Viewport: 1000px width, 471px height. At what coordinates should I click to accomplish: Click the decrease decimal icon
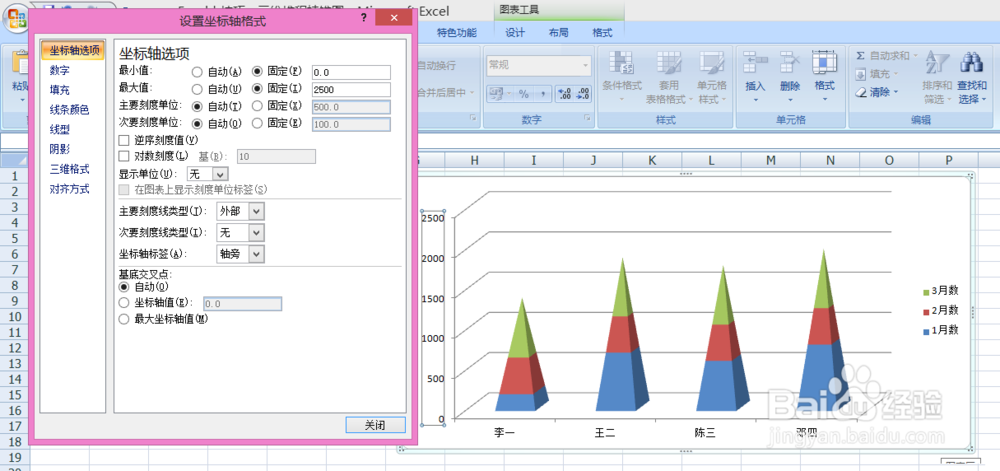pos(582,94)
